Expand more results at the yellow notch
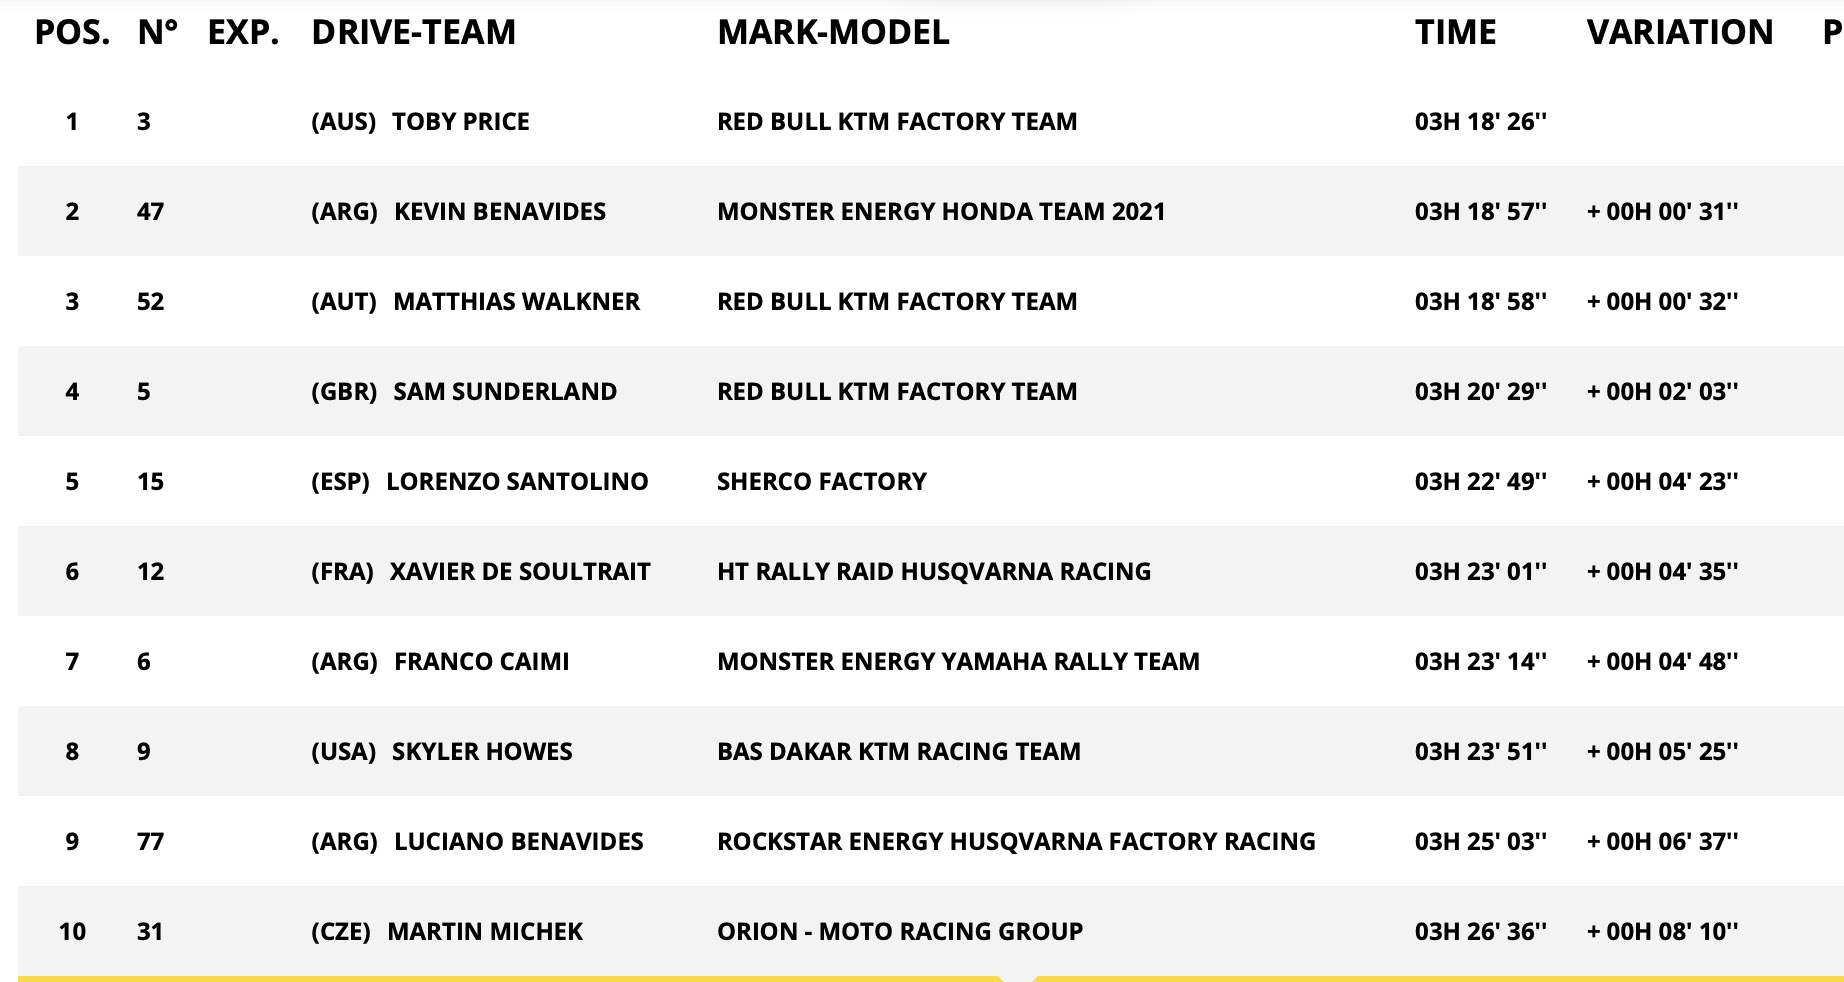The height and width of the screenshot is (982, 1844). click(1016, 978)
